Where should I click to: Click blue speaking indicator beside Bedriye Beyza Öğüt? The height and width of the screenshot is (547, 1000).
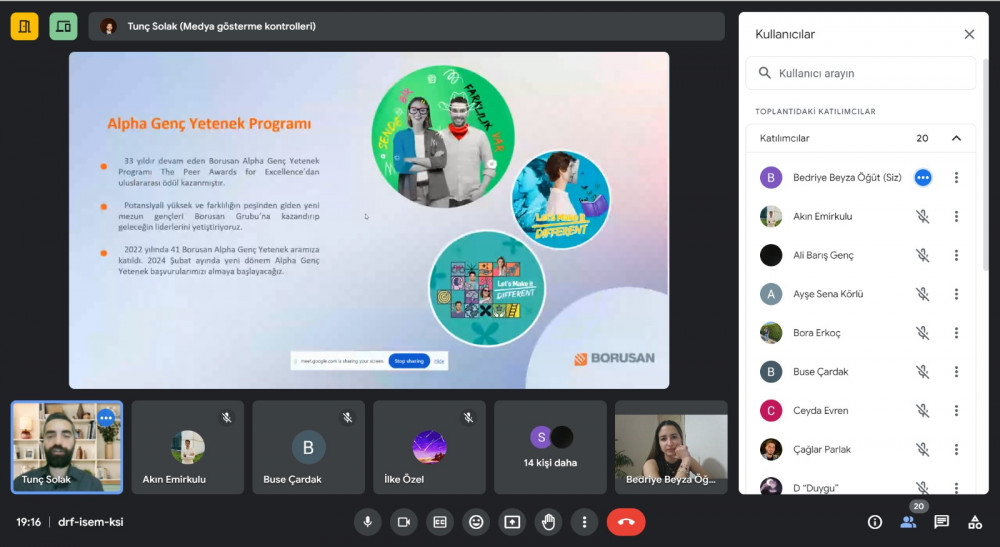click(x=922, y=178)
